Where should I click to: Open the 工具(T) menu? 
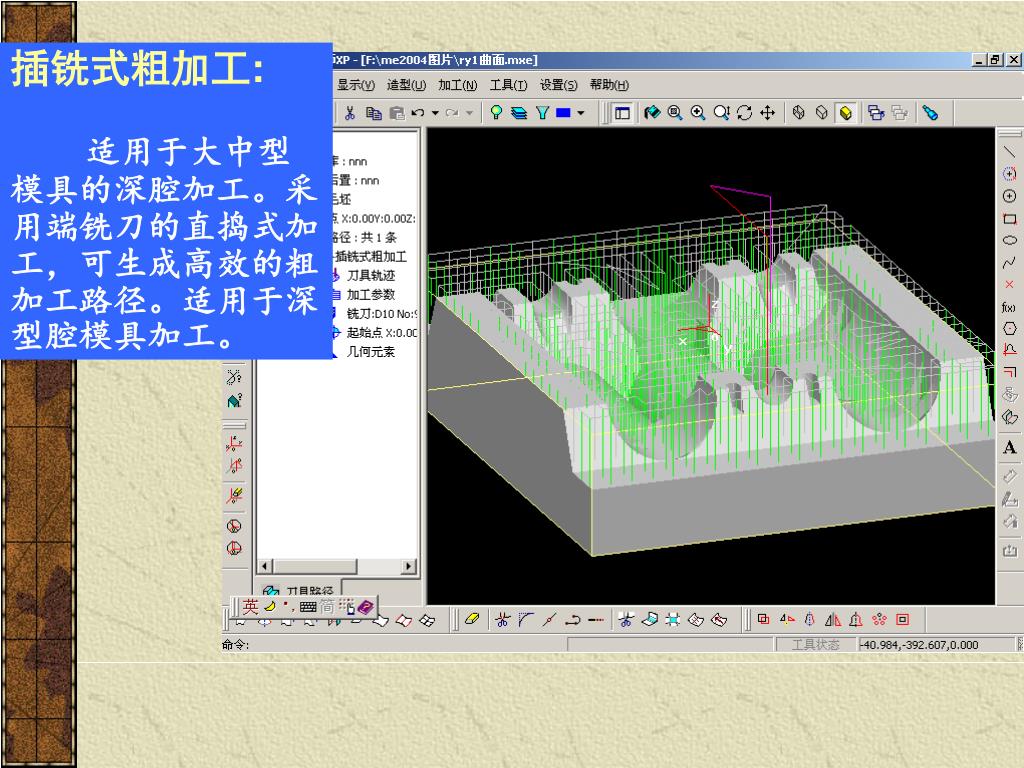508,85
